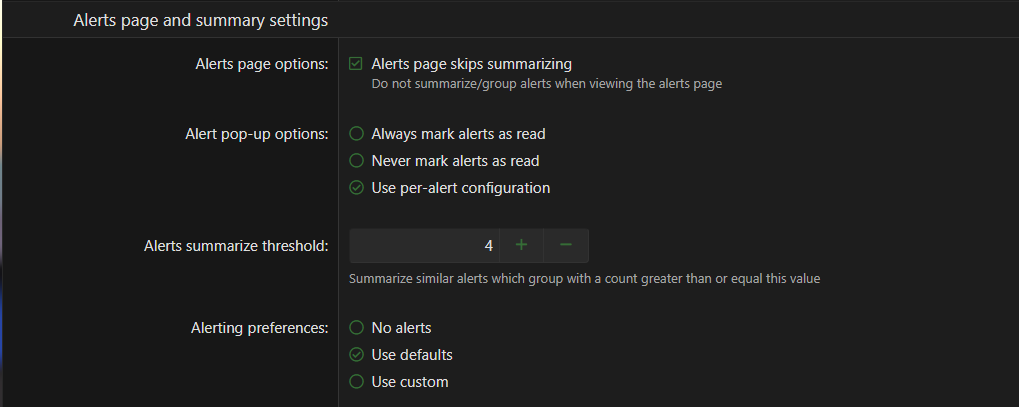Click the Alerts page options label

click(x=261, y=64)
